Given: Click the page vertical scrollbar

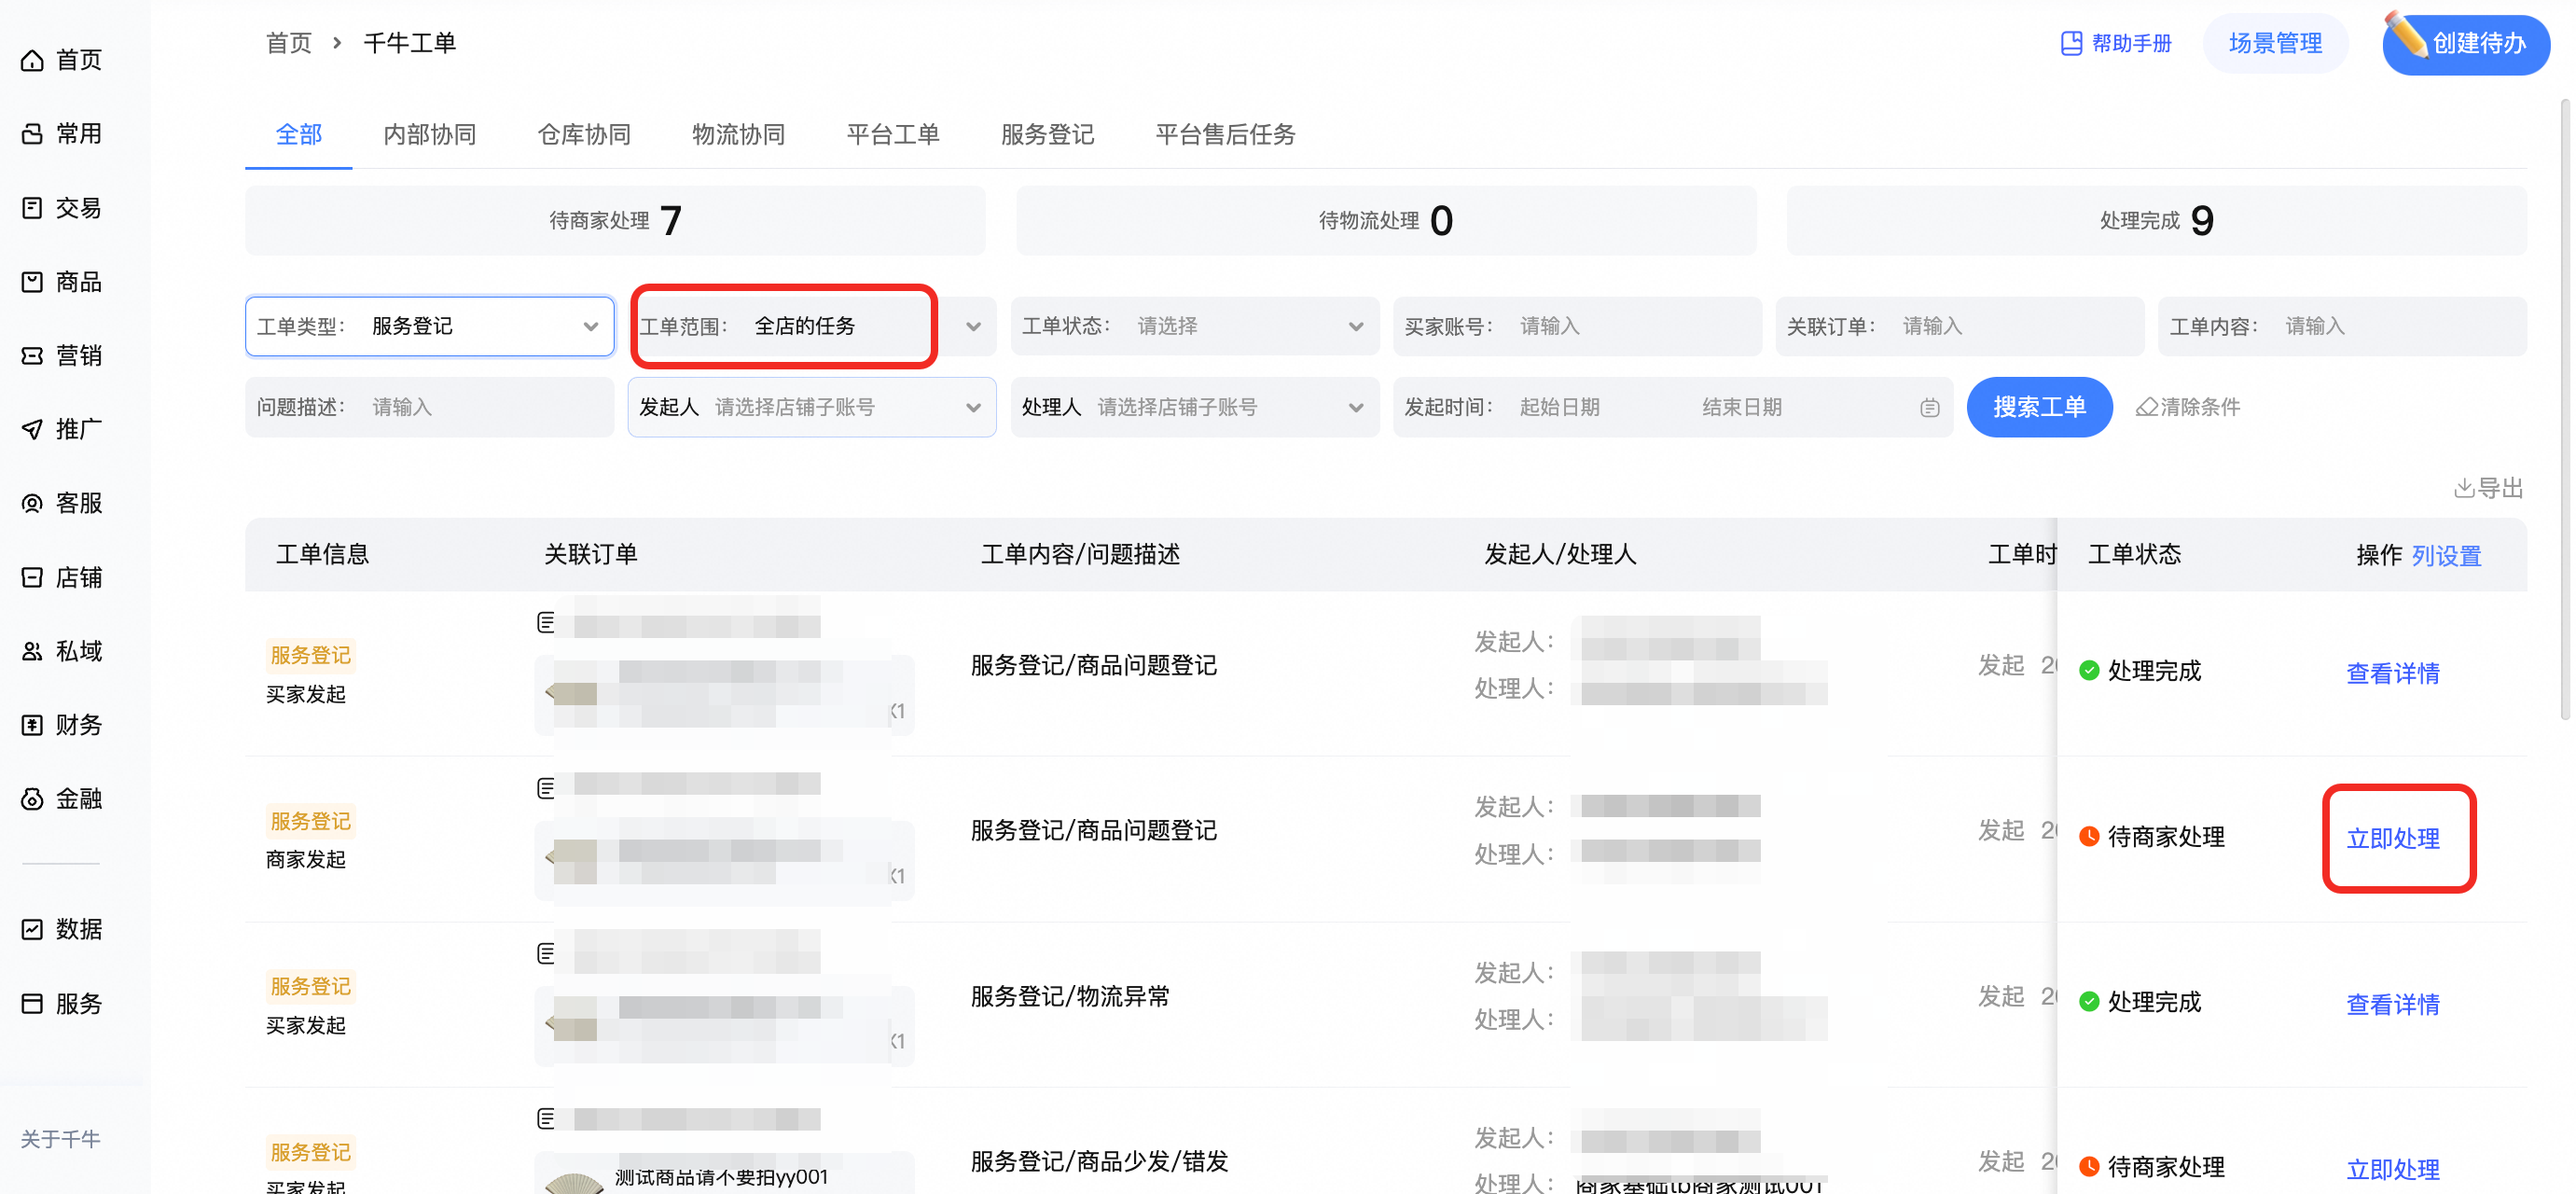Looking at the screenshot, I should pos(2565,410).
